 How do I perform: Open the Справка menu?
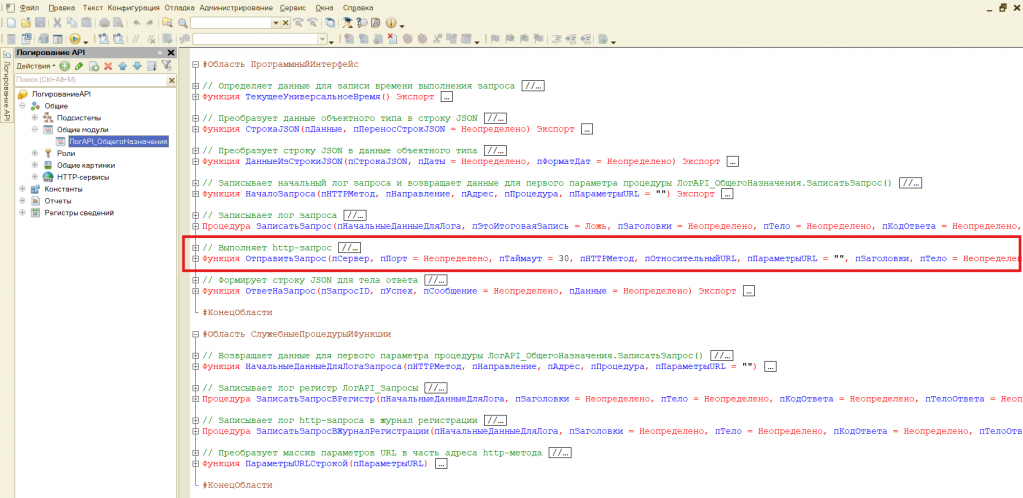point(358,7)
